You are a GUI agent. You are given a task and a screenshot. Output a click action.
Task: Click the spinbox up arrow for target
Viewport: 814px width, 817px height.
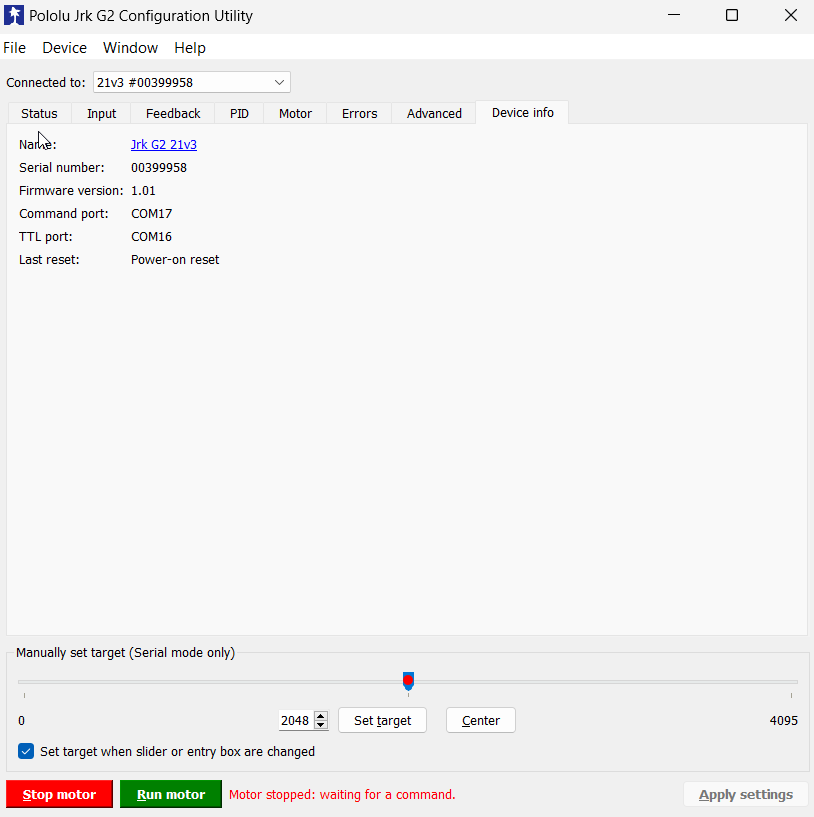[321, 716]
